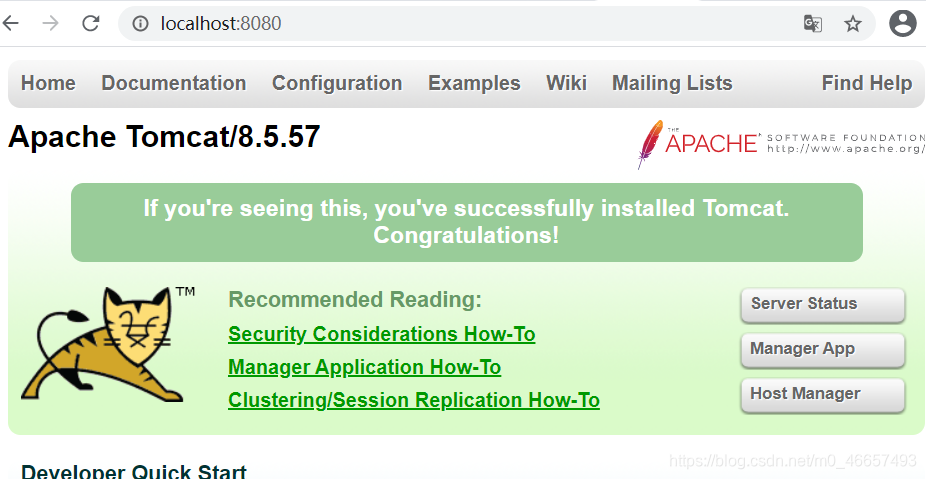This screenshot has height=479, width=926.
Task: Click the browser forward arrow
Action: point(51,24)
